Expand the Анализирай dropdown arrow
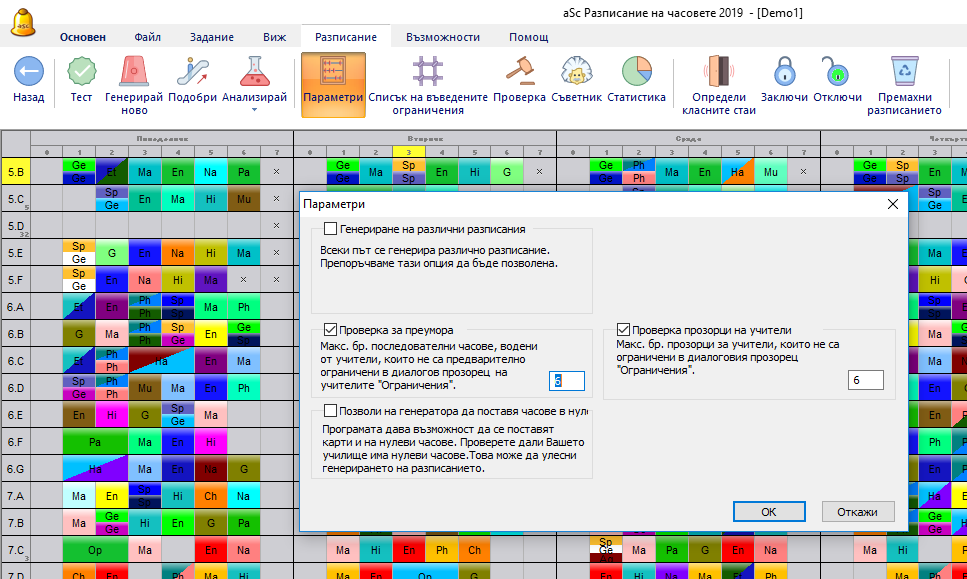 click(254, 109)
